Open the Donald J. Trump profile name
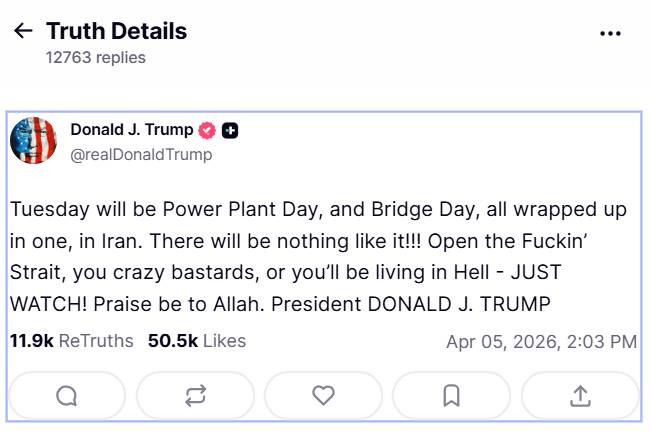 pyautogui.click(x=132, y=130)
